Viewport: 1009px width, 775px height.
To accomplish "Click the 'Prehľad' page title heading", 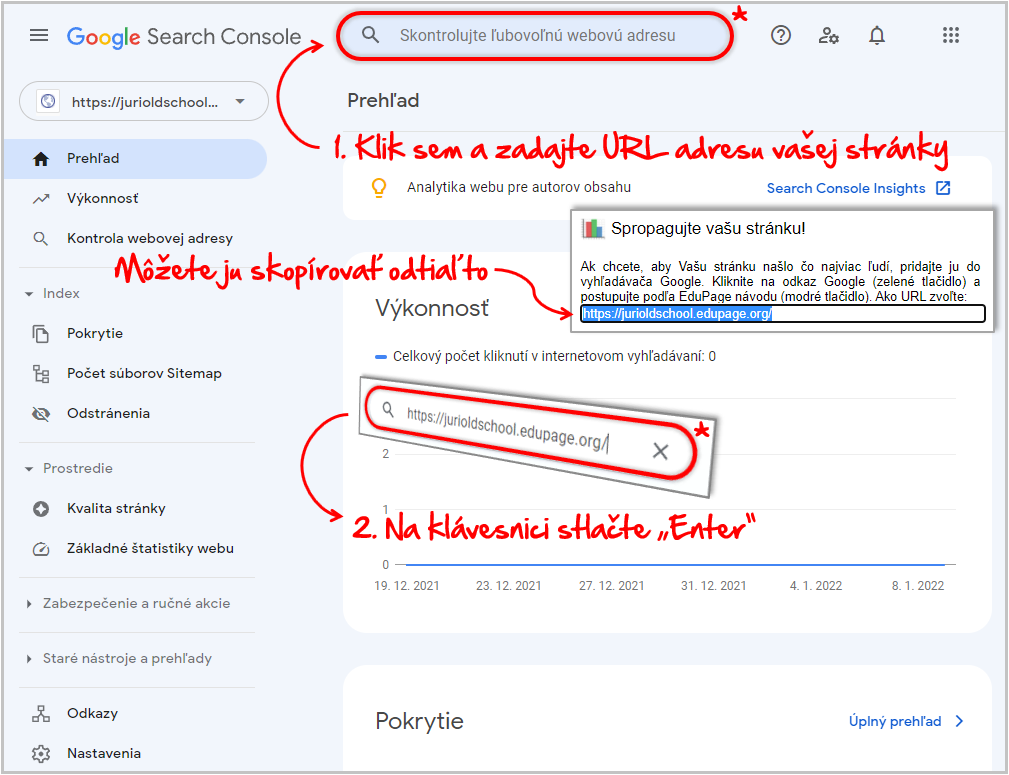I will (x=384, y=100).
